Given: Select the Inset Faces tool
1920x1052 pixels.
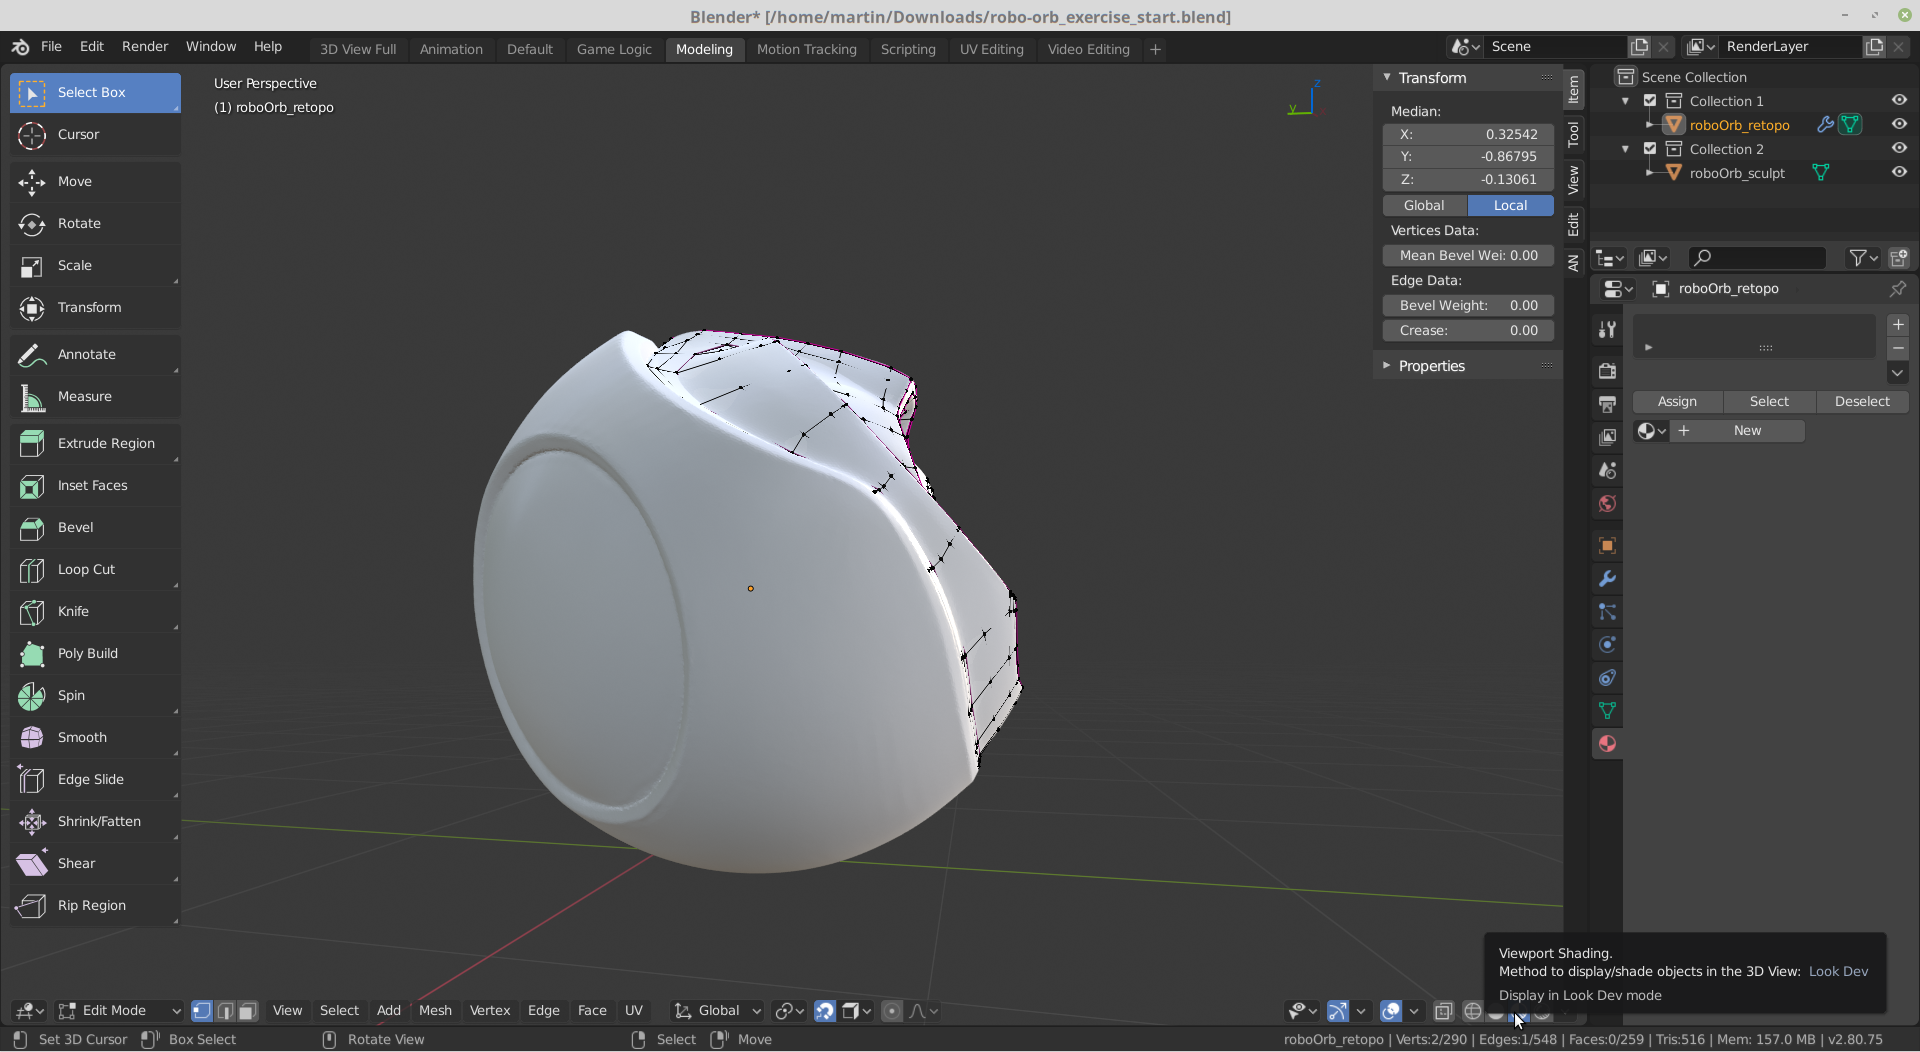Looking at the screenshot, I should (x=95, y=485).
